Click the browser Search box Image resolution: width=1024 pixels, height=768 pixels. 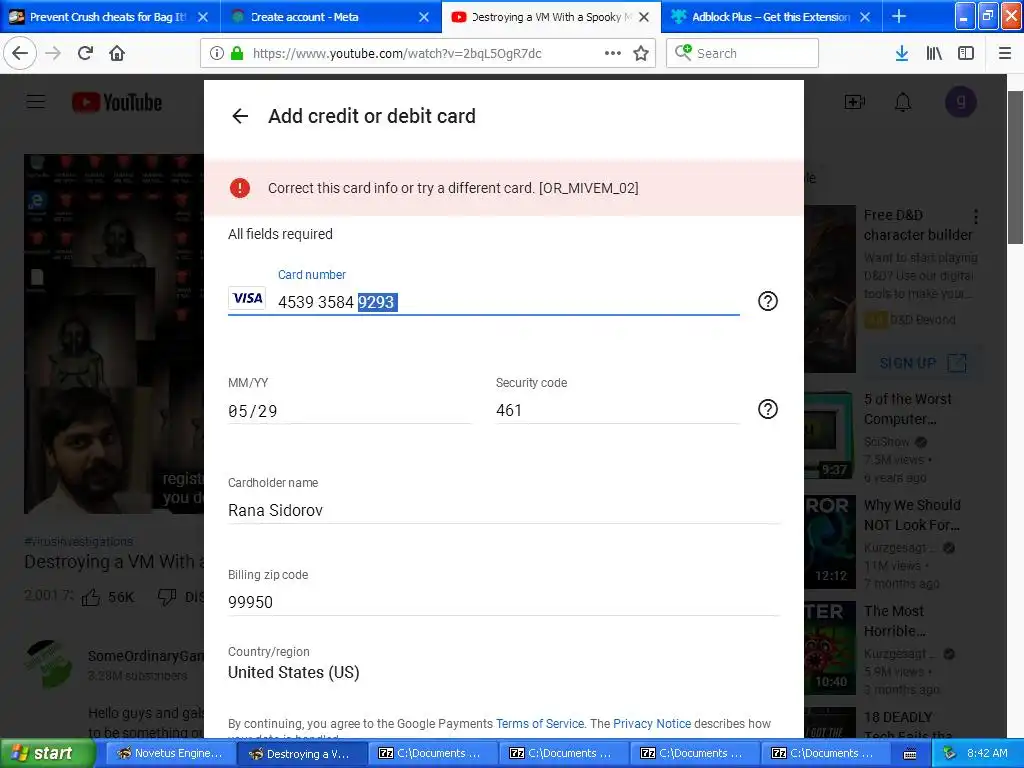742,54
